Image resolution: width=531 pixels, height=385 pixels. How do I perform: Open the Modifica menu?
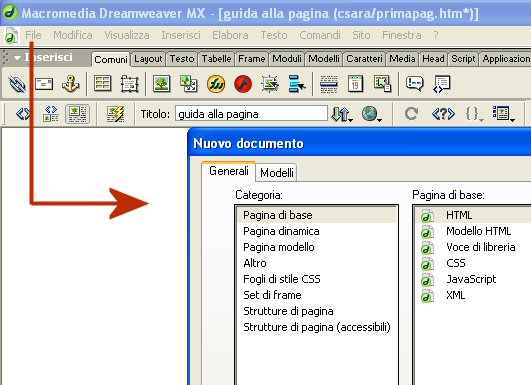click(73, 35)
